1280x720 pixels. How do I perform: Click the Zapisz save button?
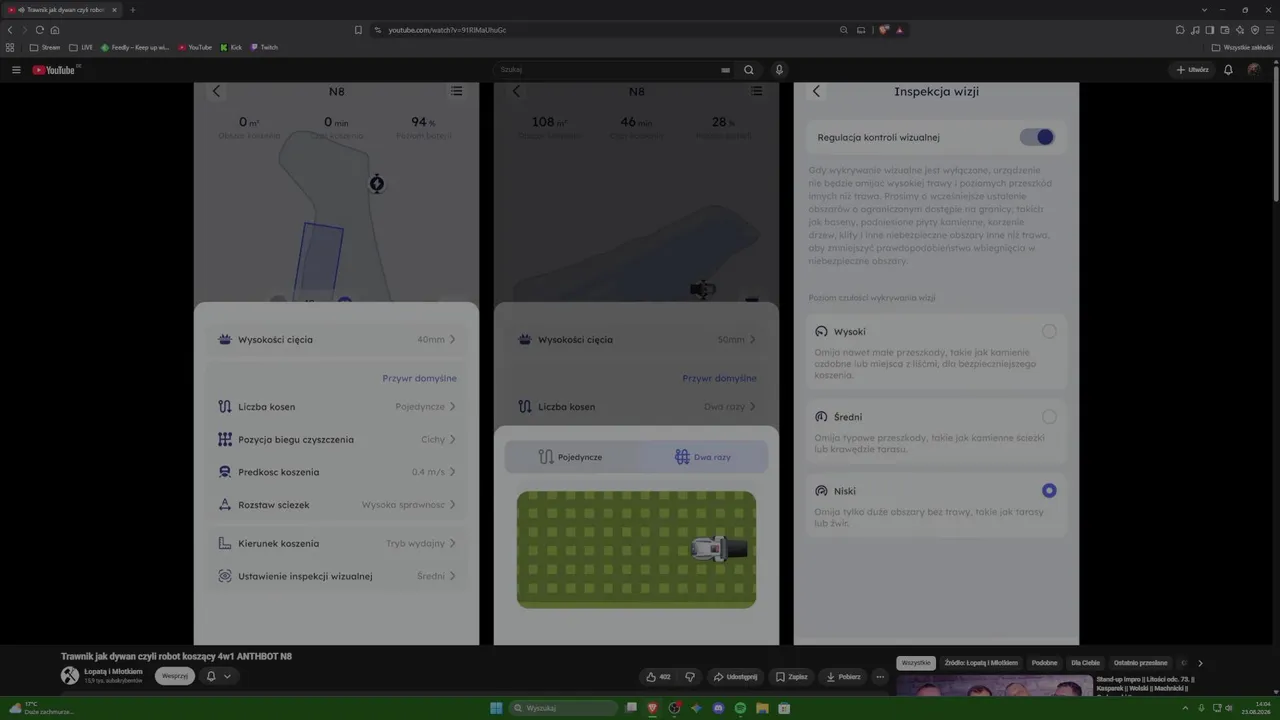coord(791,677)
